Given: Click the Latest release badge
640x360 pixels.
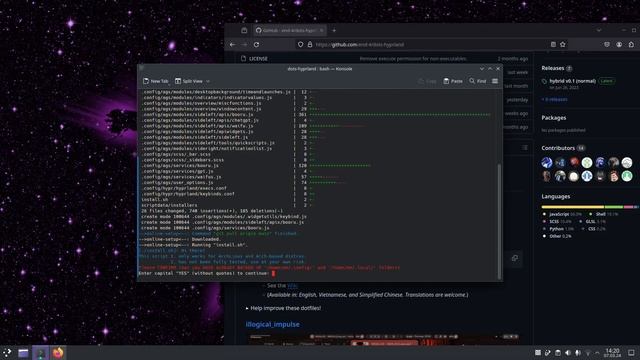Looking at the screenshot, I should coord(607,81).
